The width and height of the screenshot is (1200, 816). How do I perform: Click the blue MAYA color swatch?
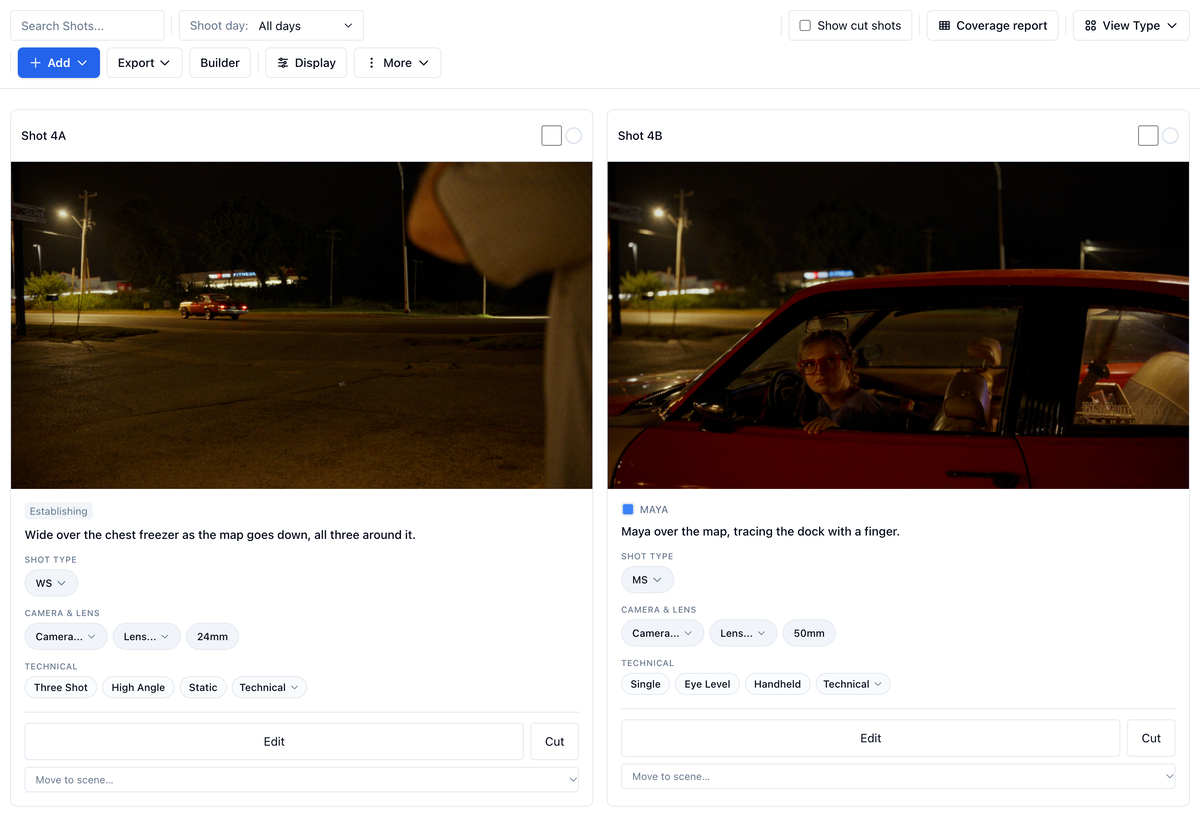[628, 510]
